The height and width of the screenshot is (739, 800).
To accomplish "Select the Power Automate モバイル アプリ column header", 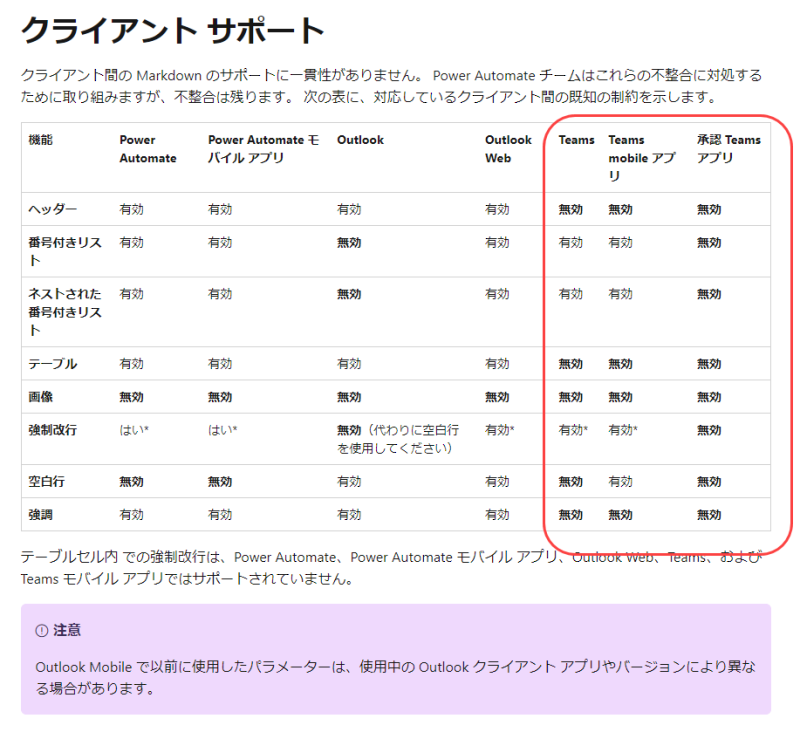I will (263, 149).
